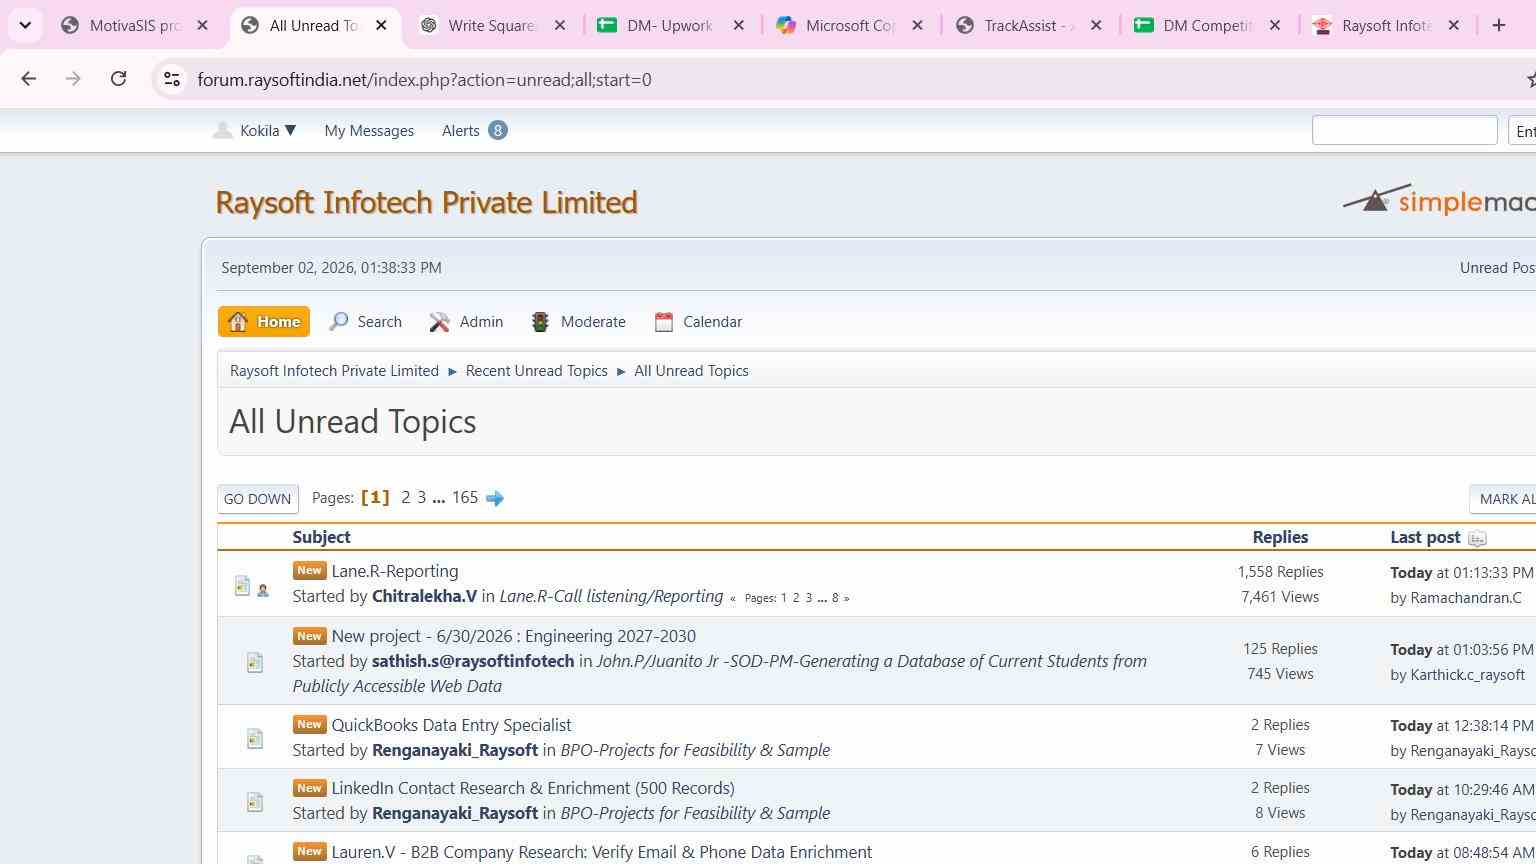Click the forum search input field
Viewport: 1536px width, 864px height.
(x=1404, y=130)
